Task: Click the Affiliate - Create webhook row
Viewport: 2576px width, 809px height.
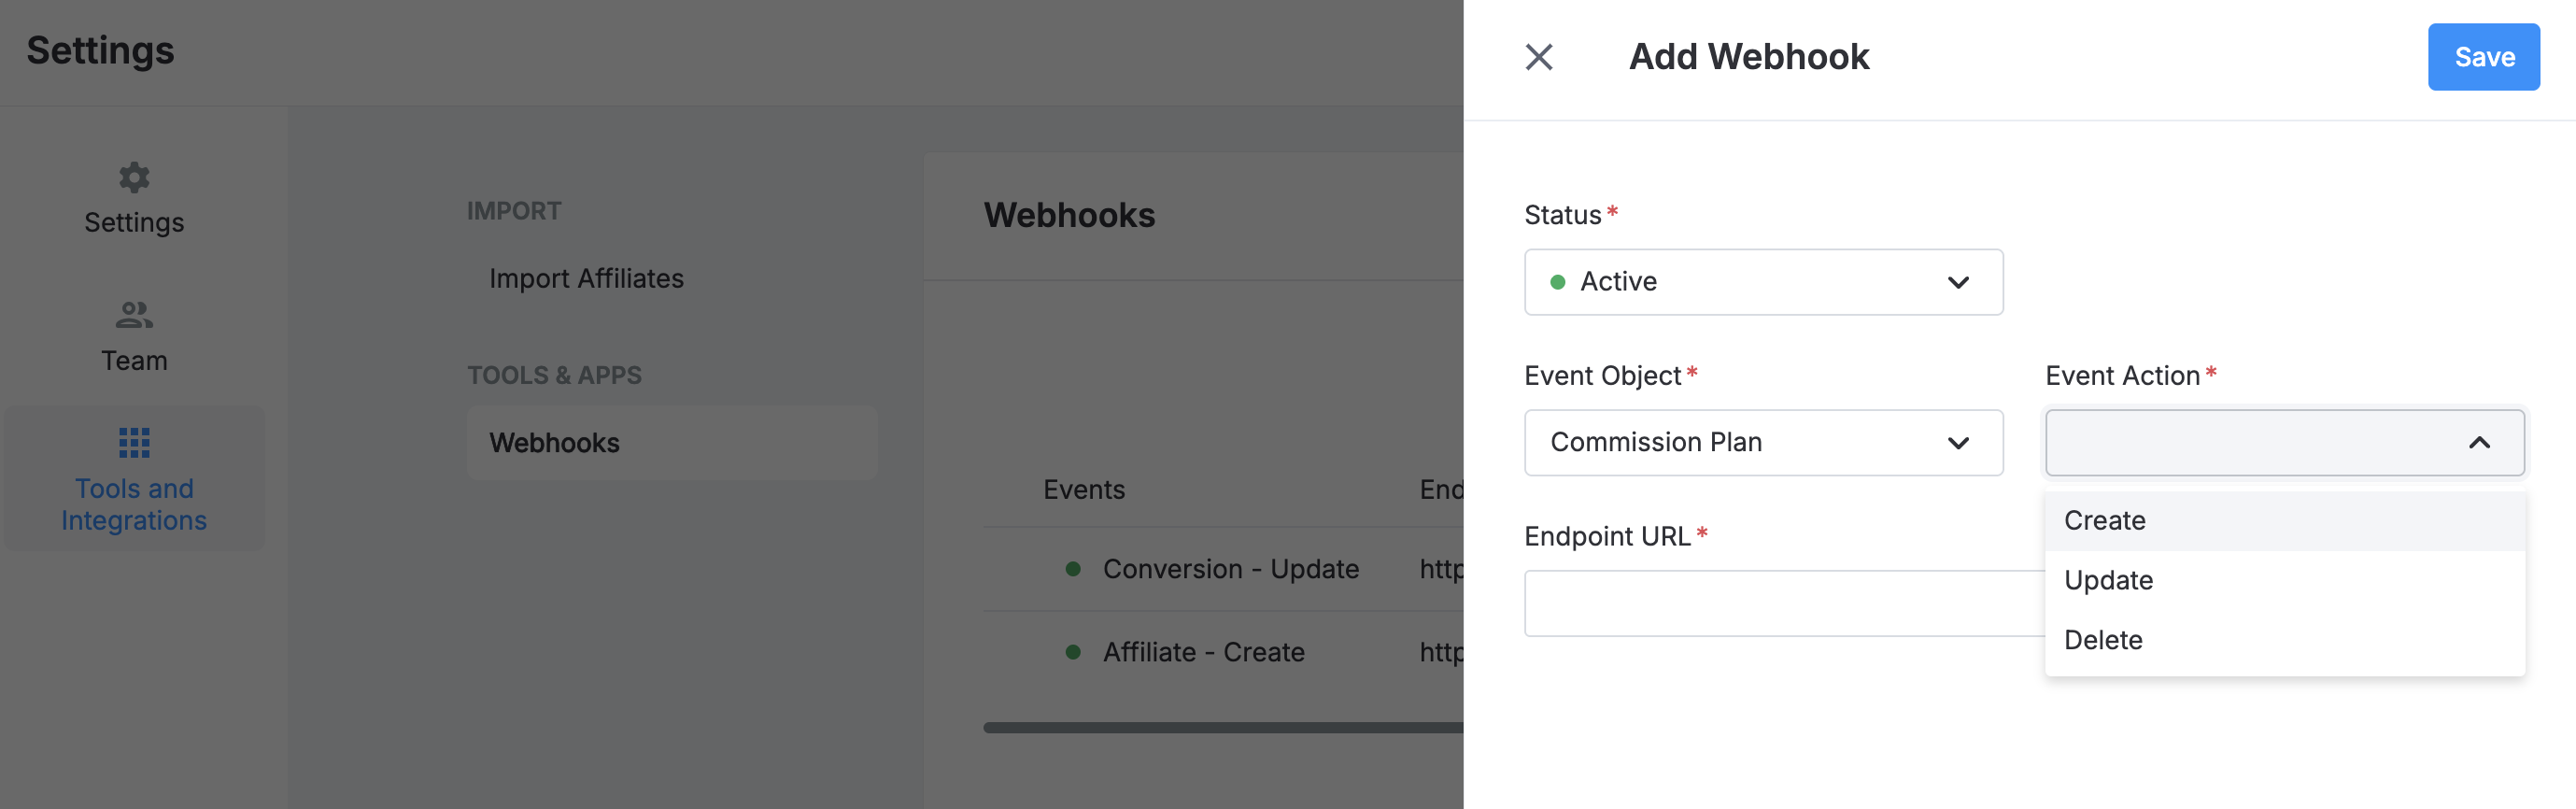Action: click(1223, 653)
